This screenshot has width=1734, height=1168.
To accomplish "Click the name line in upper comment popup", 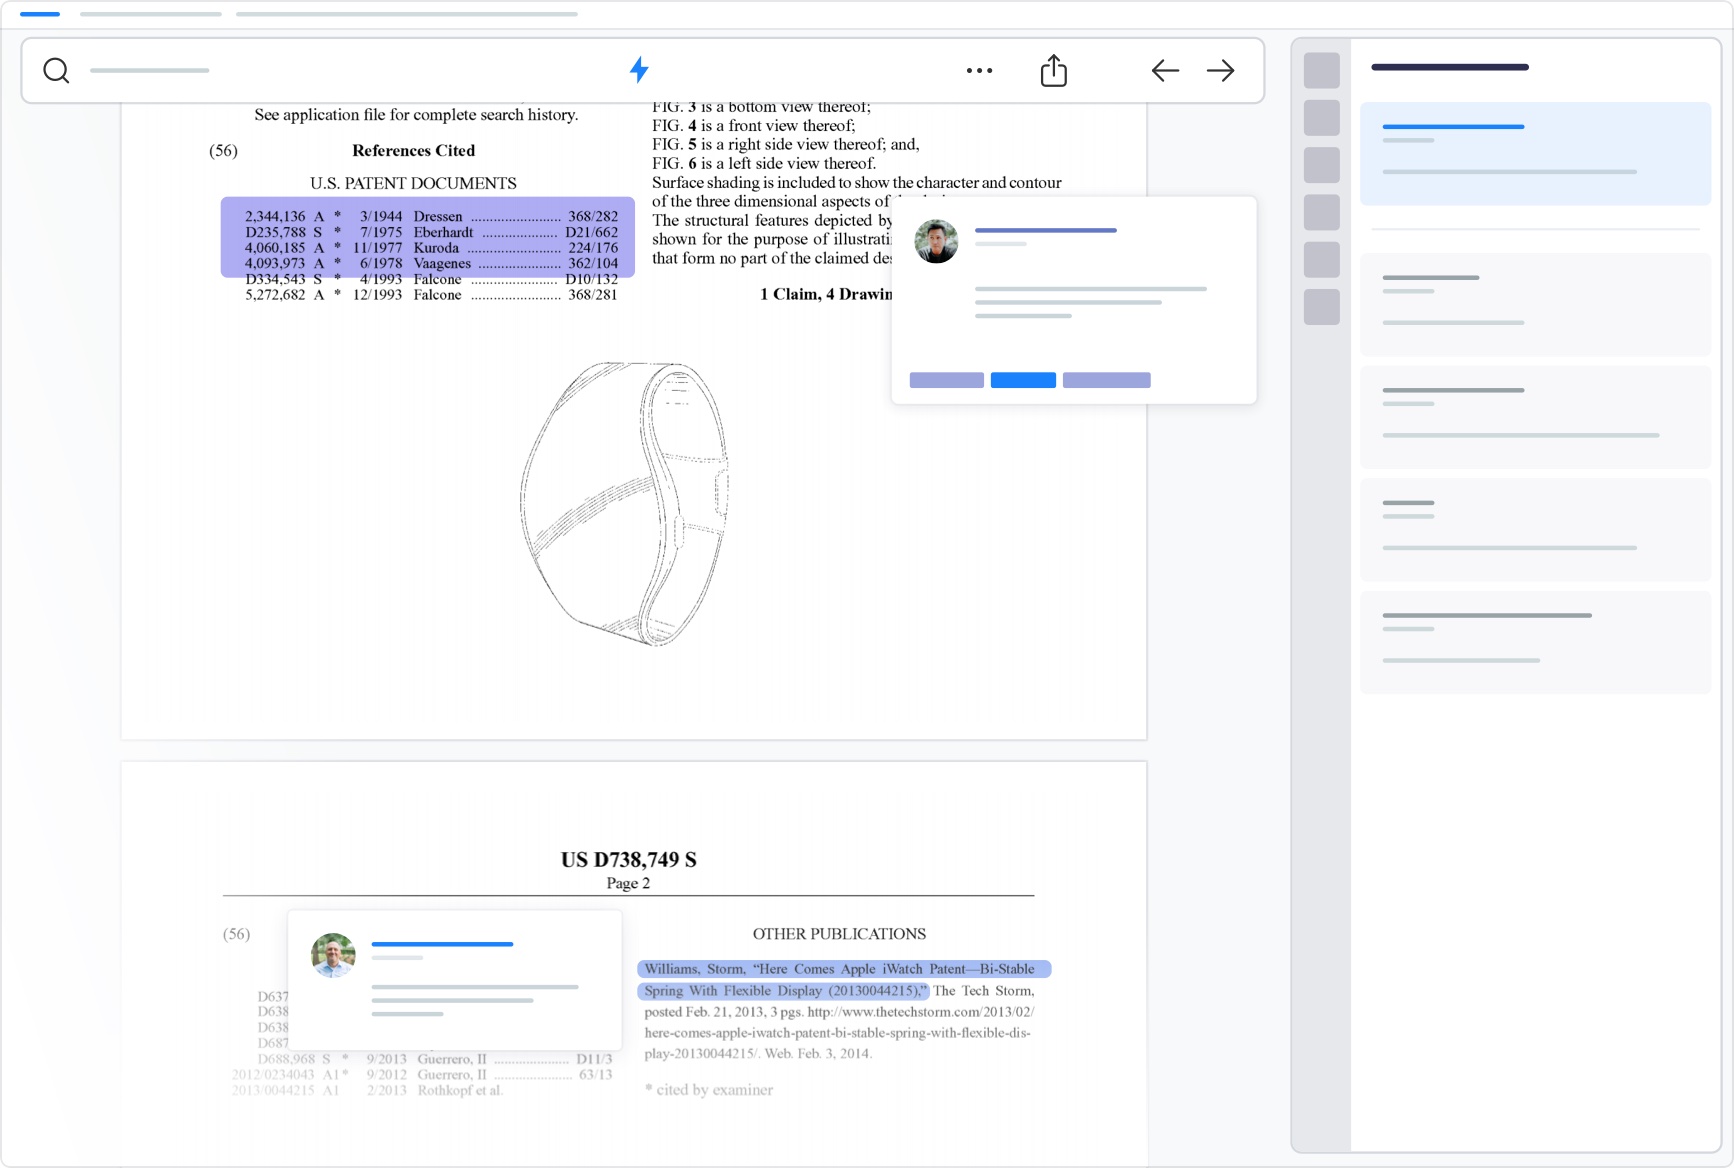I will point(1046,230).
